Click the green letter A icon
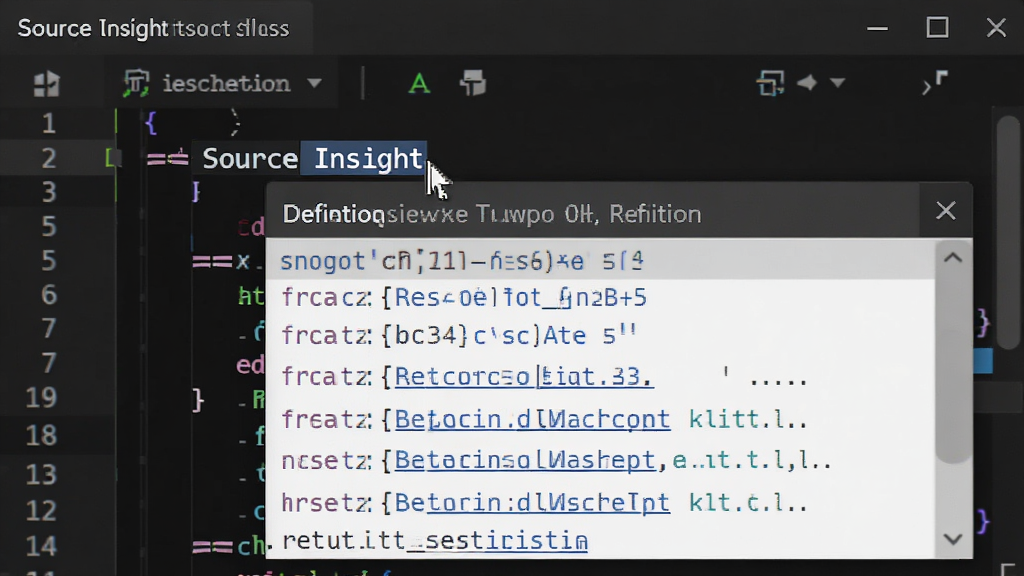This screenshot has width=1024, height=576. click(419, 84)
